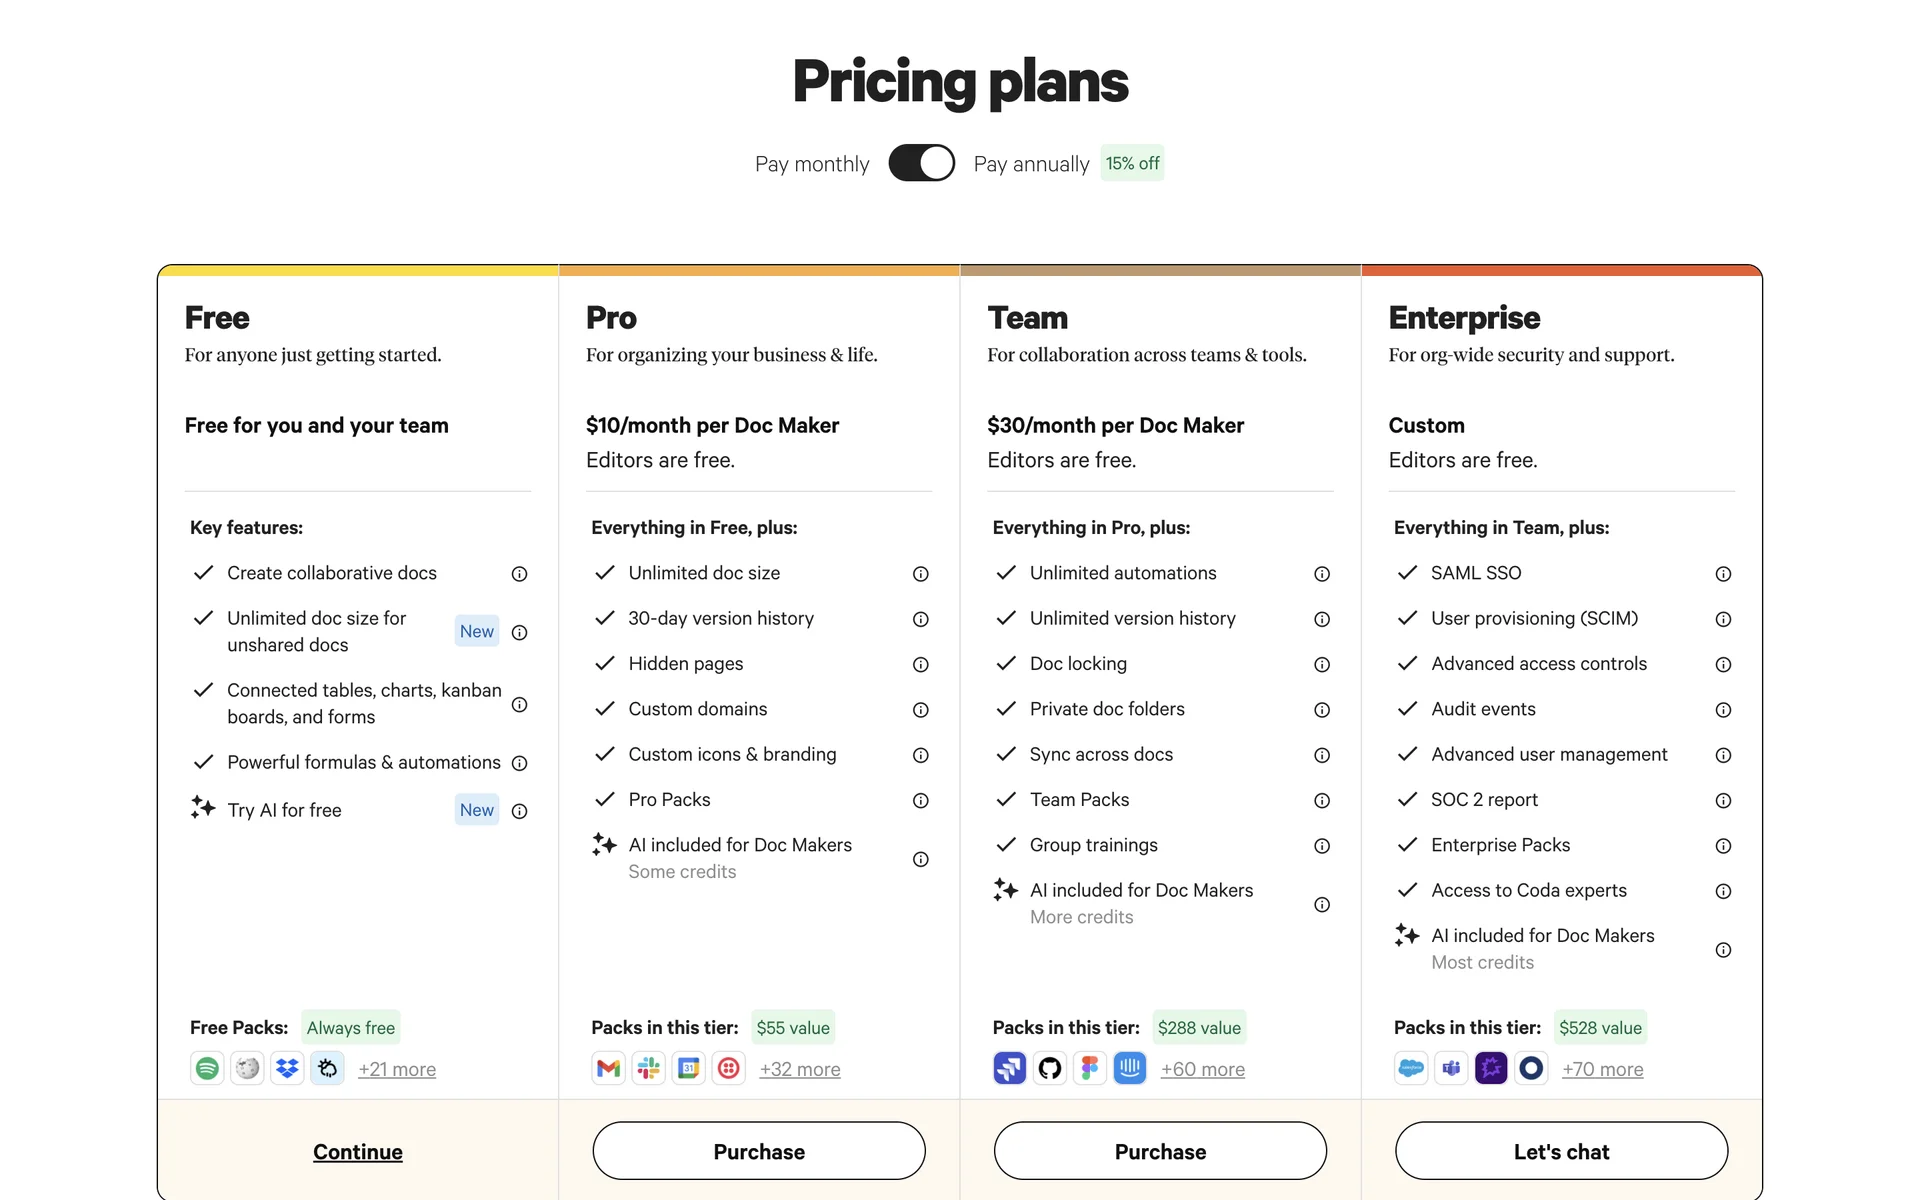Toggle the monthly/annual billing switch

921,163
